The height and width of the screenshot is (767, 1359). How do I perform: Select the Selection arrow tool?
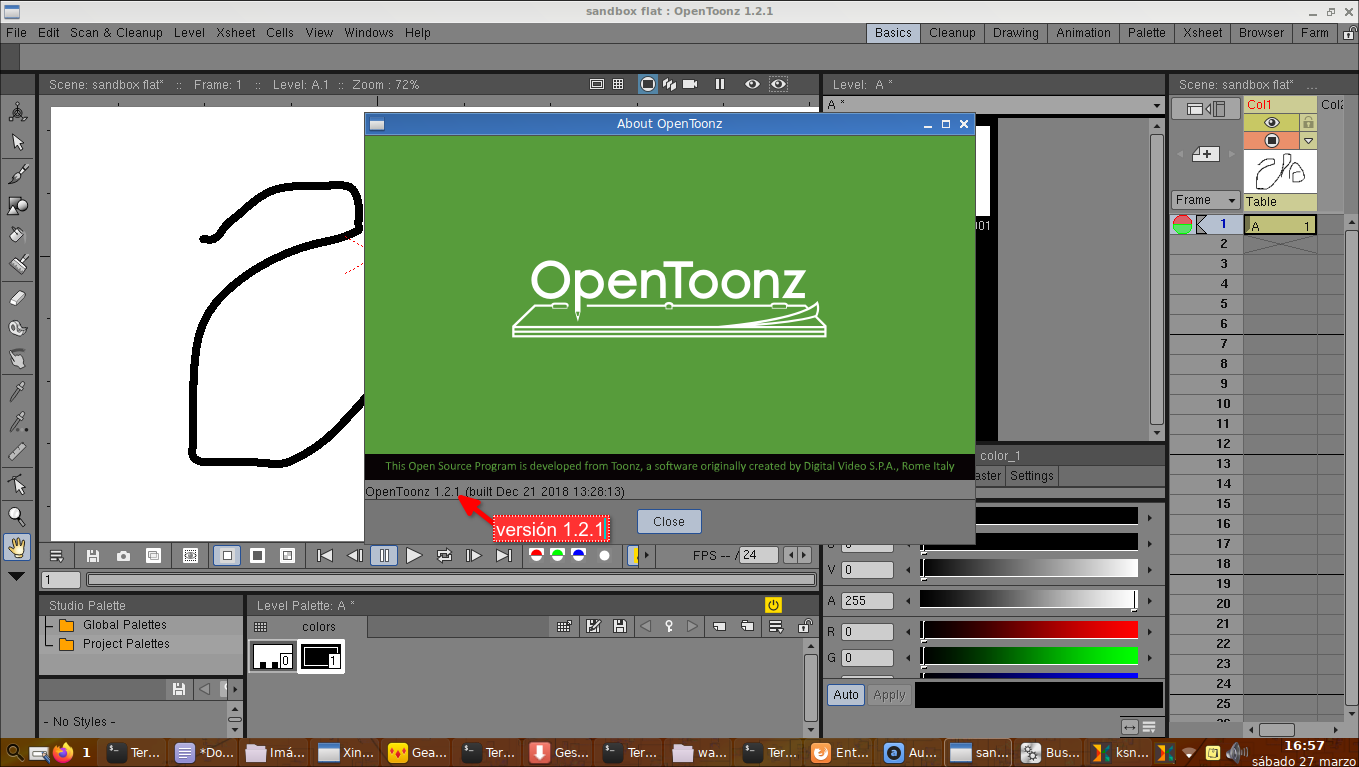click(x=17, y=143)
